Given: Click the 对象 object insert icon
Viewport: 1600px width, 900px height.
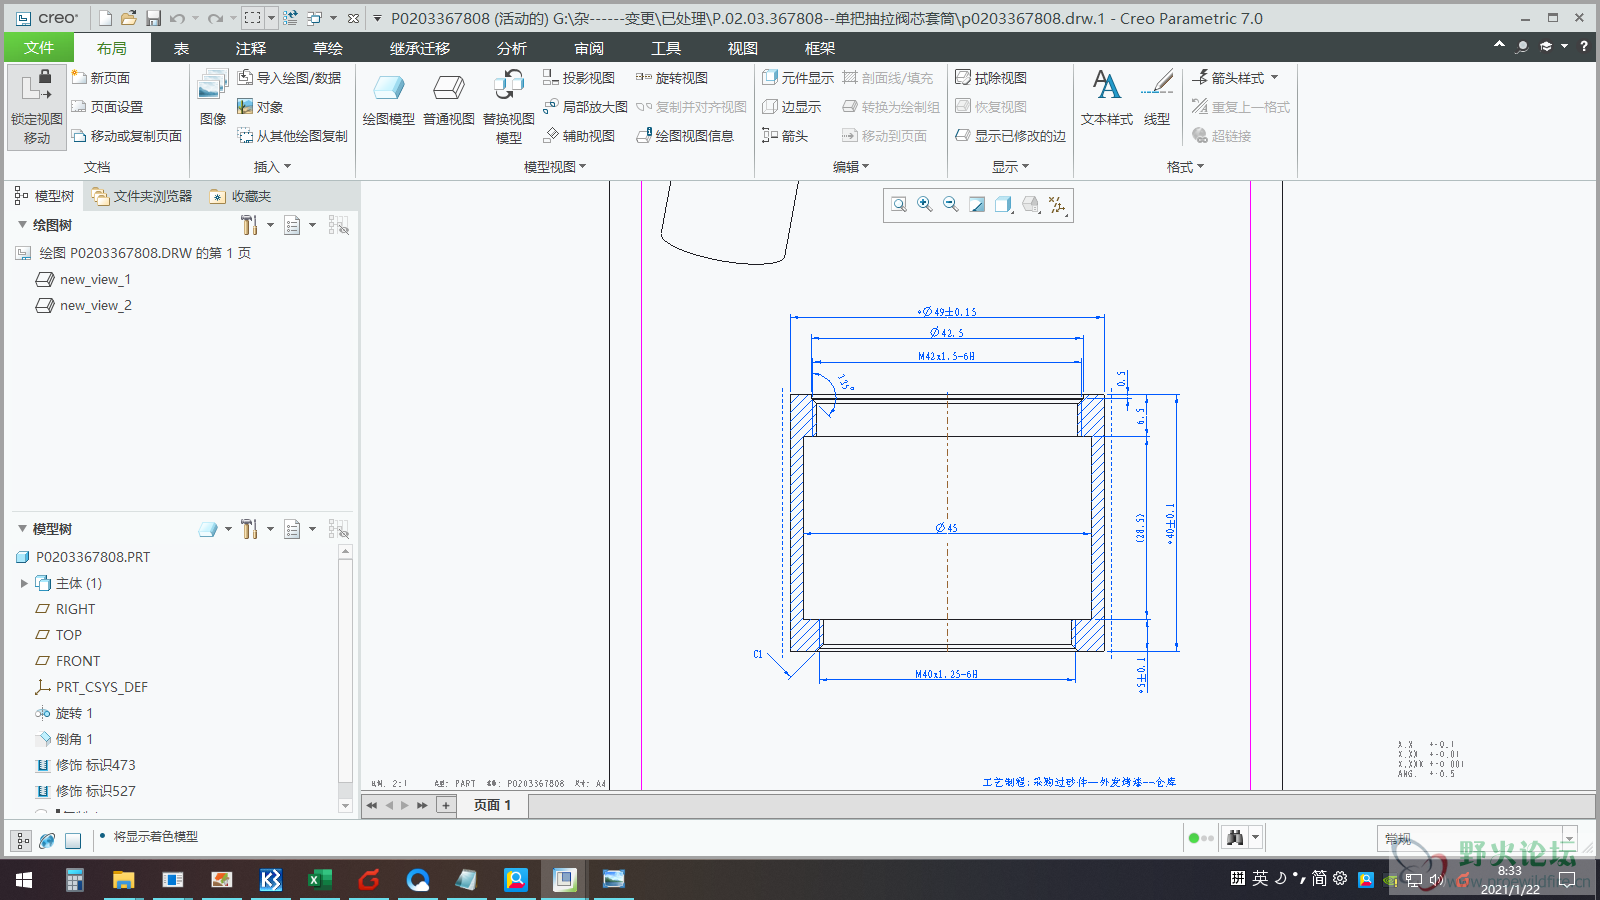Looking at the screenshot, I should pyautogui.click(x=245, y=106).
